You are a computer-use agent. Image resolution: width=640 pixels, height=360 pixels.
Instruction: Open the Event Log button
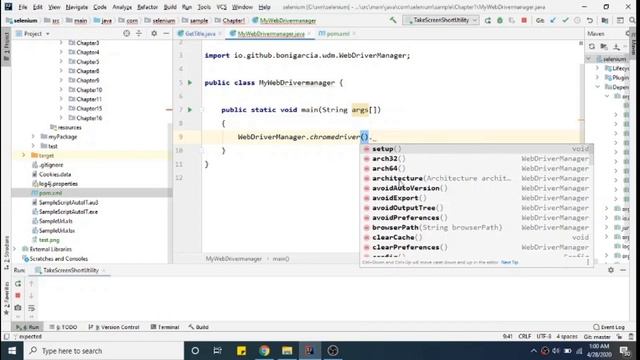tap(609, 327)
